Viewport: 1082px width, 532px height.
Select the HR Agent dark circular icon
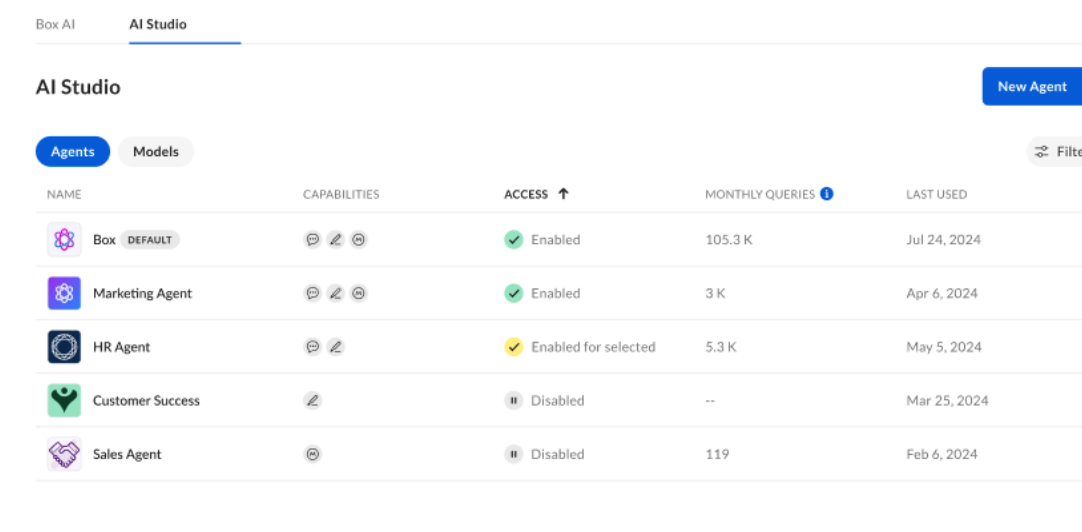64,347
